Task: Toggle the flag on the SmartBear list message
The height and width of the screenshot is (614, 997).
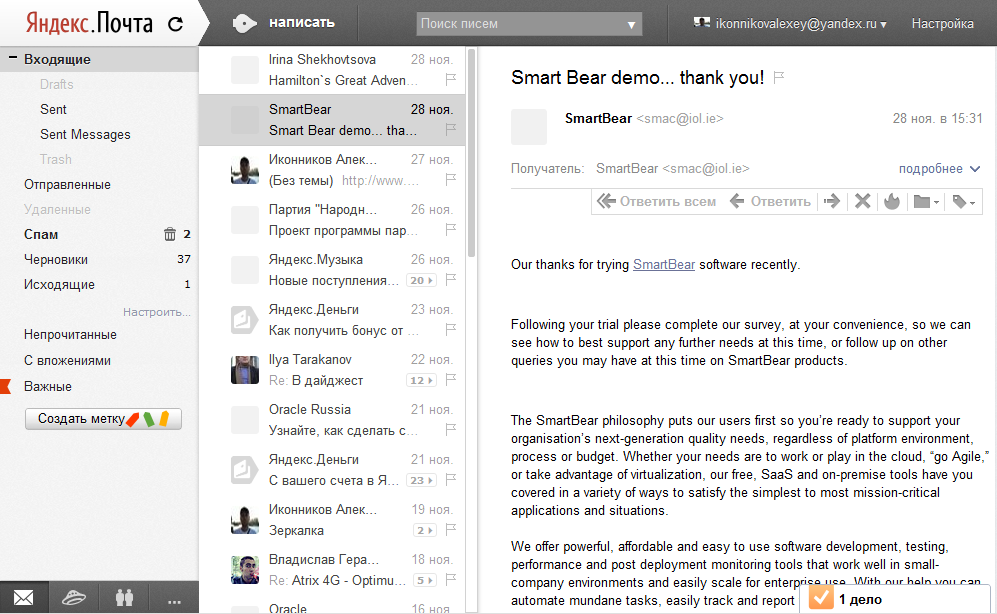Action: point(451,130)
